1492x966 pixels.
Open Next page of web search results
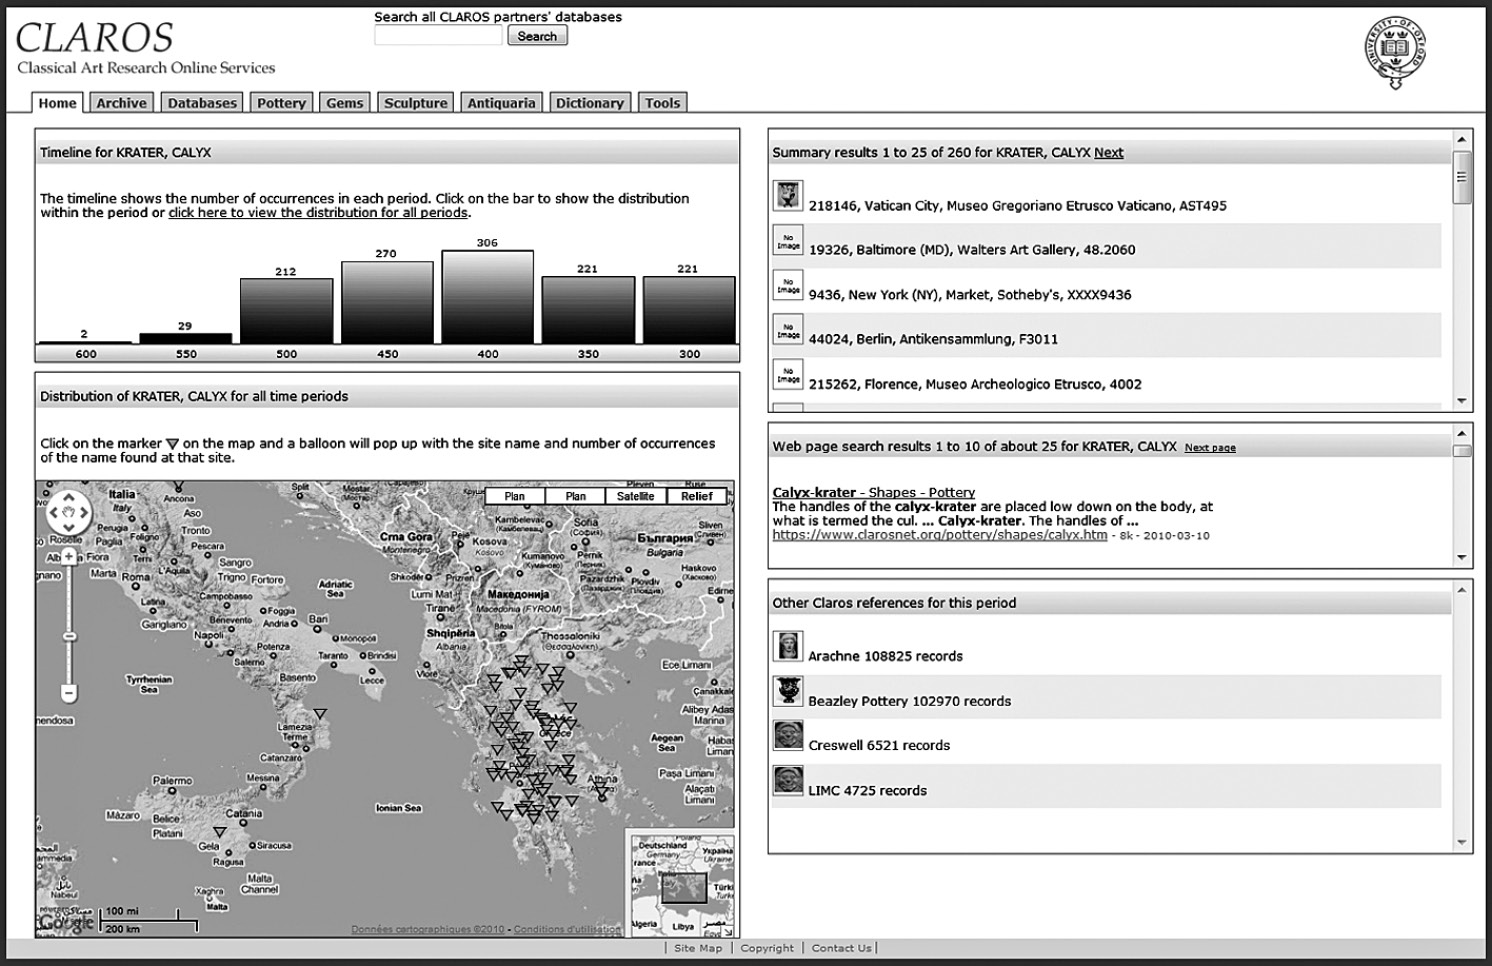tap(1210, 448)
